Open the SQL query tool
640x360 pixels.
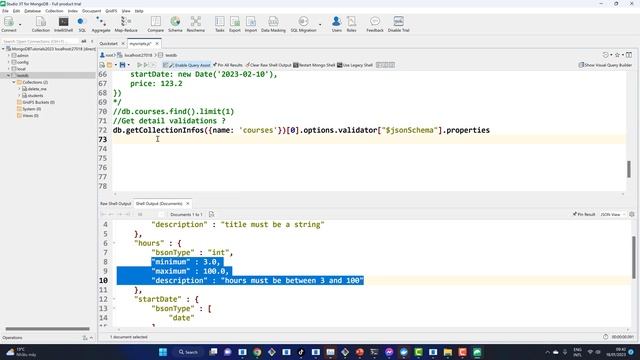coord(82,24)
